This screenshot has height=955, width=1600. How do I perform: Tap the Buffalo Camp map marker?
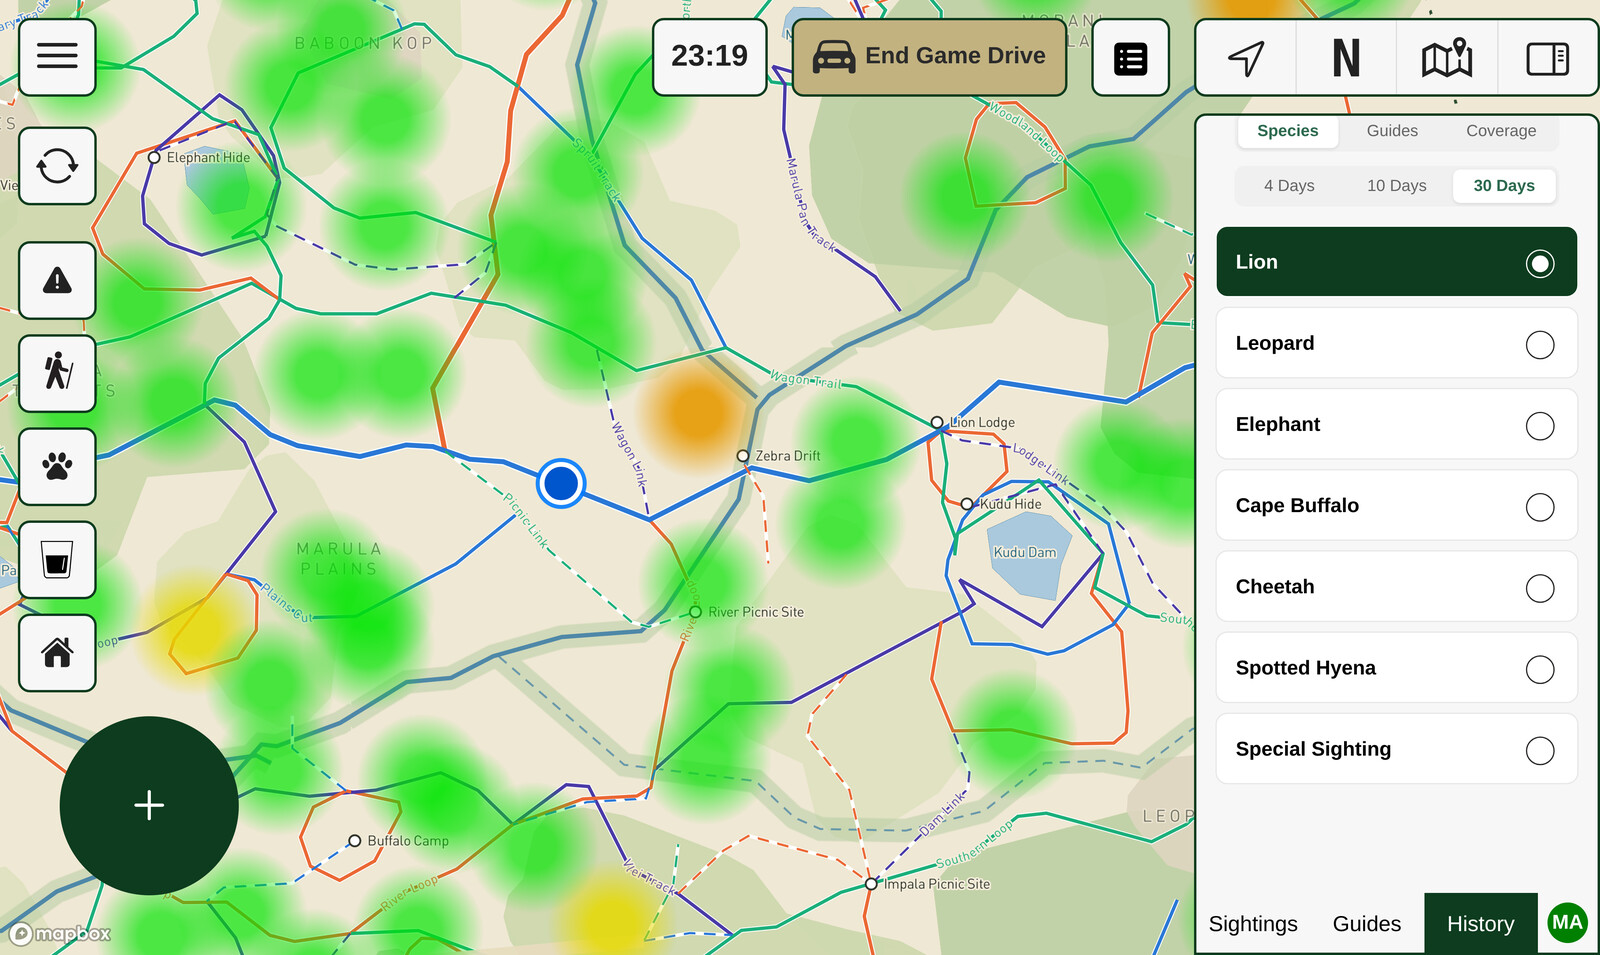click(354, 841)
